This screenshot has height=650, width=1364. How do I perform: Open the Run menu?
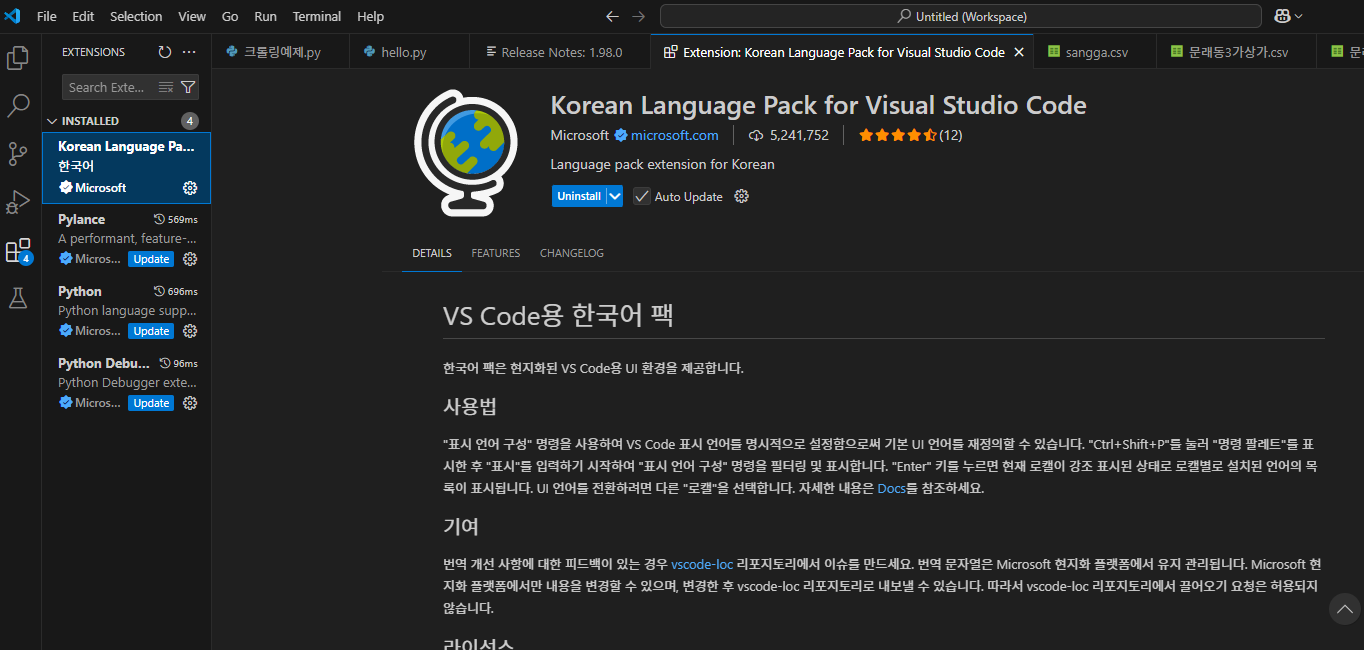point(265,16)
